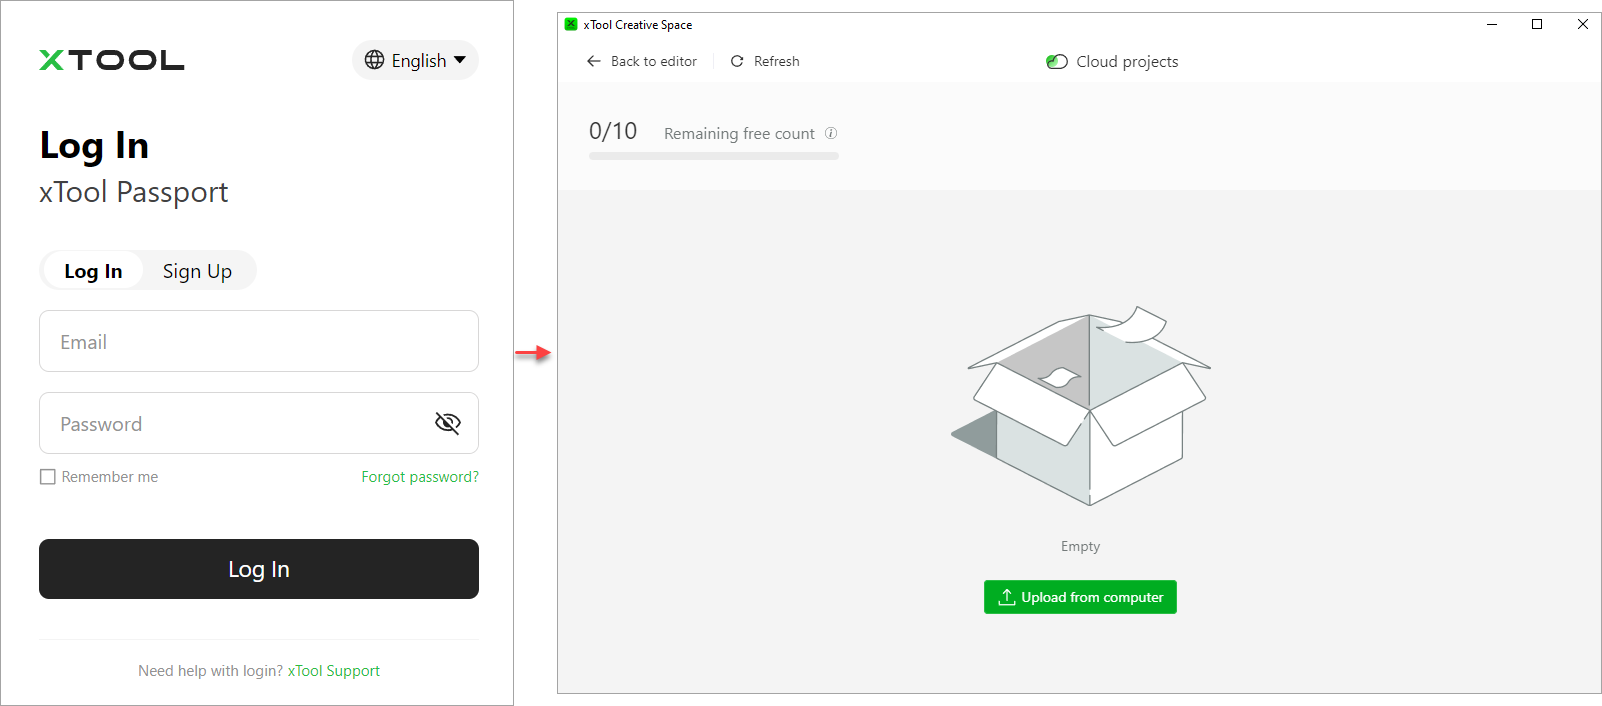Click the free count progress bar
1602x706 pixels.
click(x=713, y=156)
